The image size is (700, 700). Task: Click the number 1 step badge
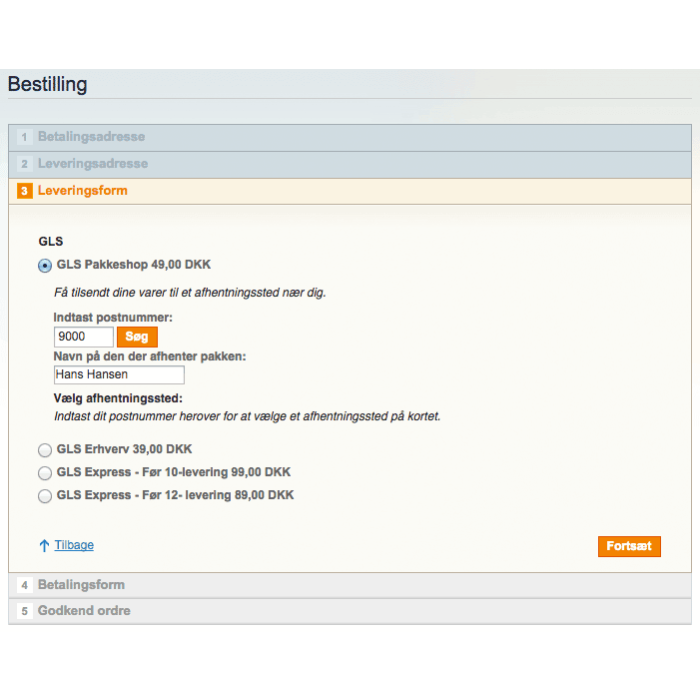tap(25, 137)
